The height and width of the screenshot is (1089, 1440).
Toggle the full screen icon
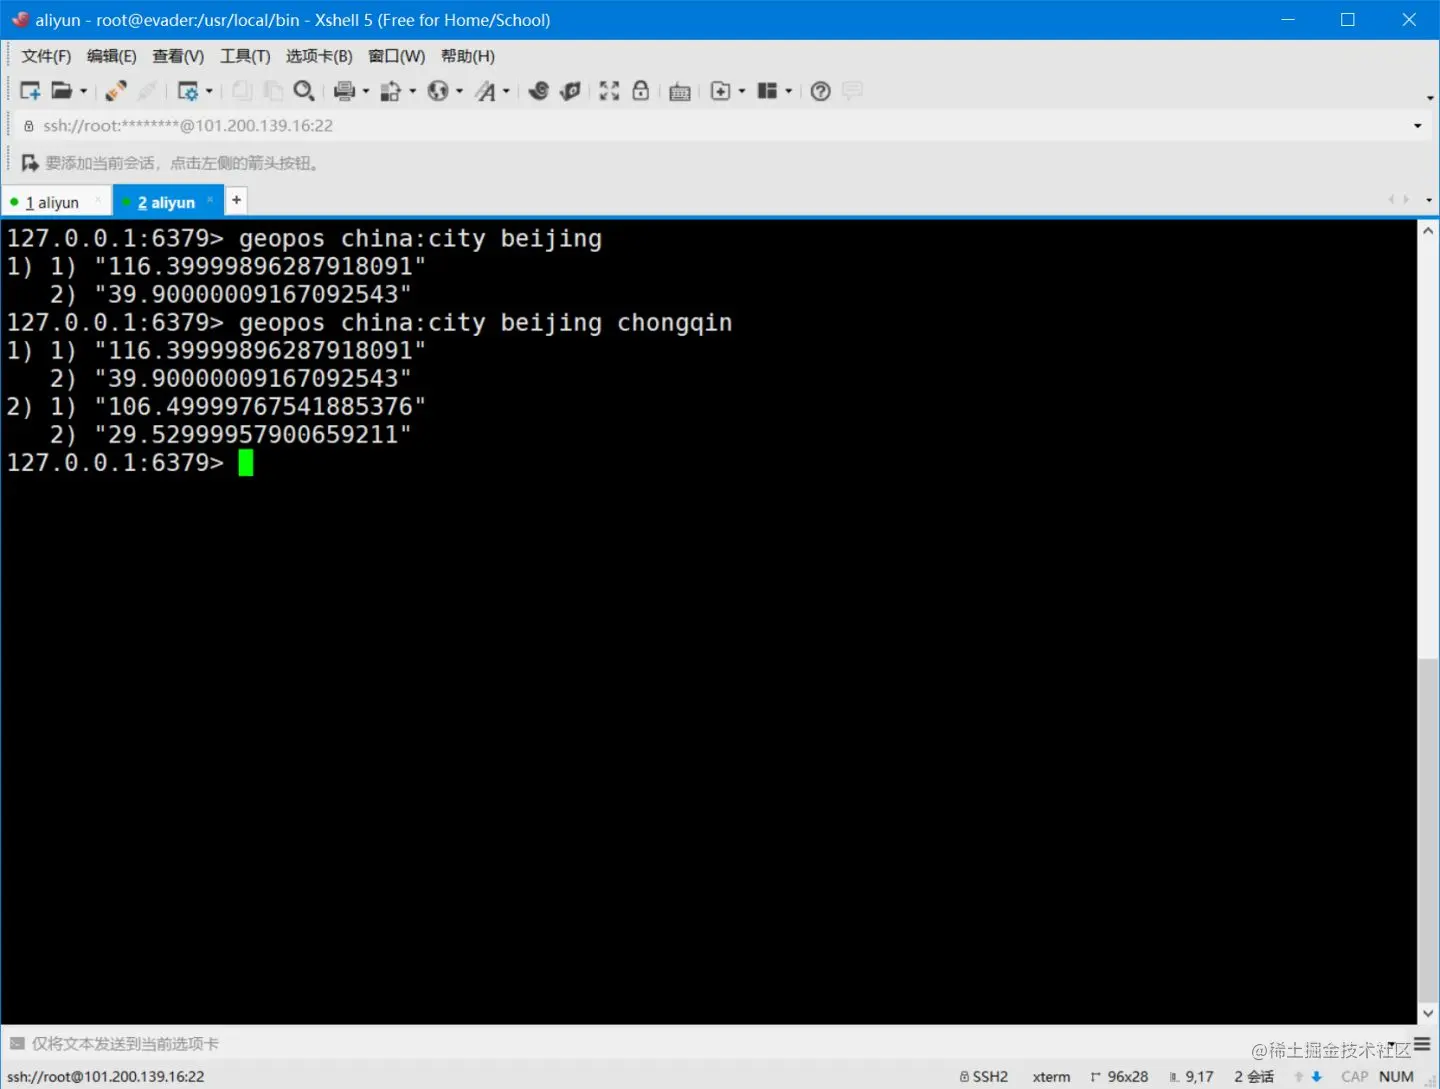coord(609,91)
